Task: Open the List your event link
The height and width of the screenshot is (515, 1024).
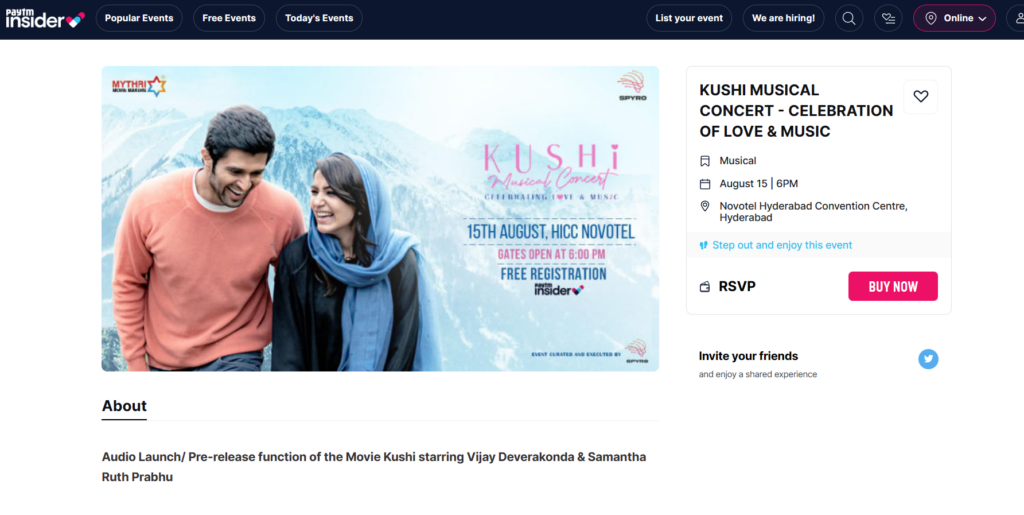Action: click(689, 18)
